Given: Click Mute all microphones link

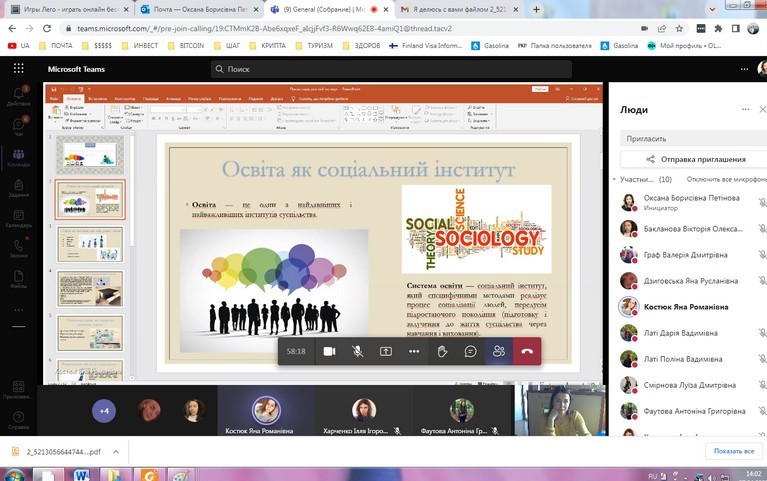Looking at the screenshot, I should point(727,179).
